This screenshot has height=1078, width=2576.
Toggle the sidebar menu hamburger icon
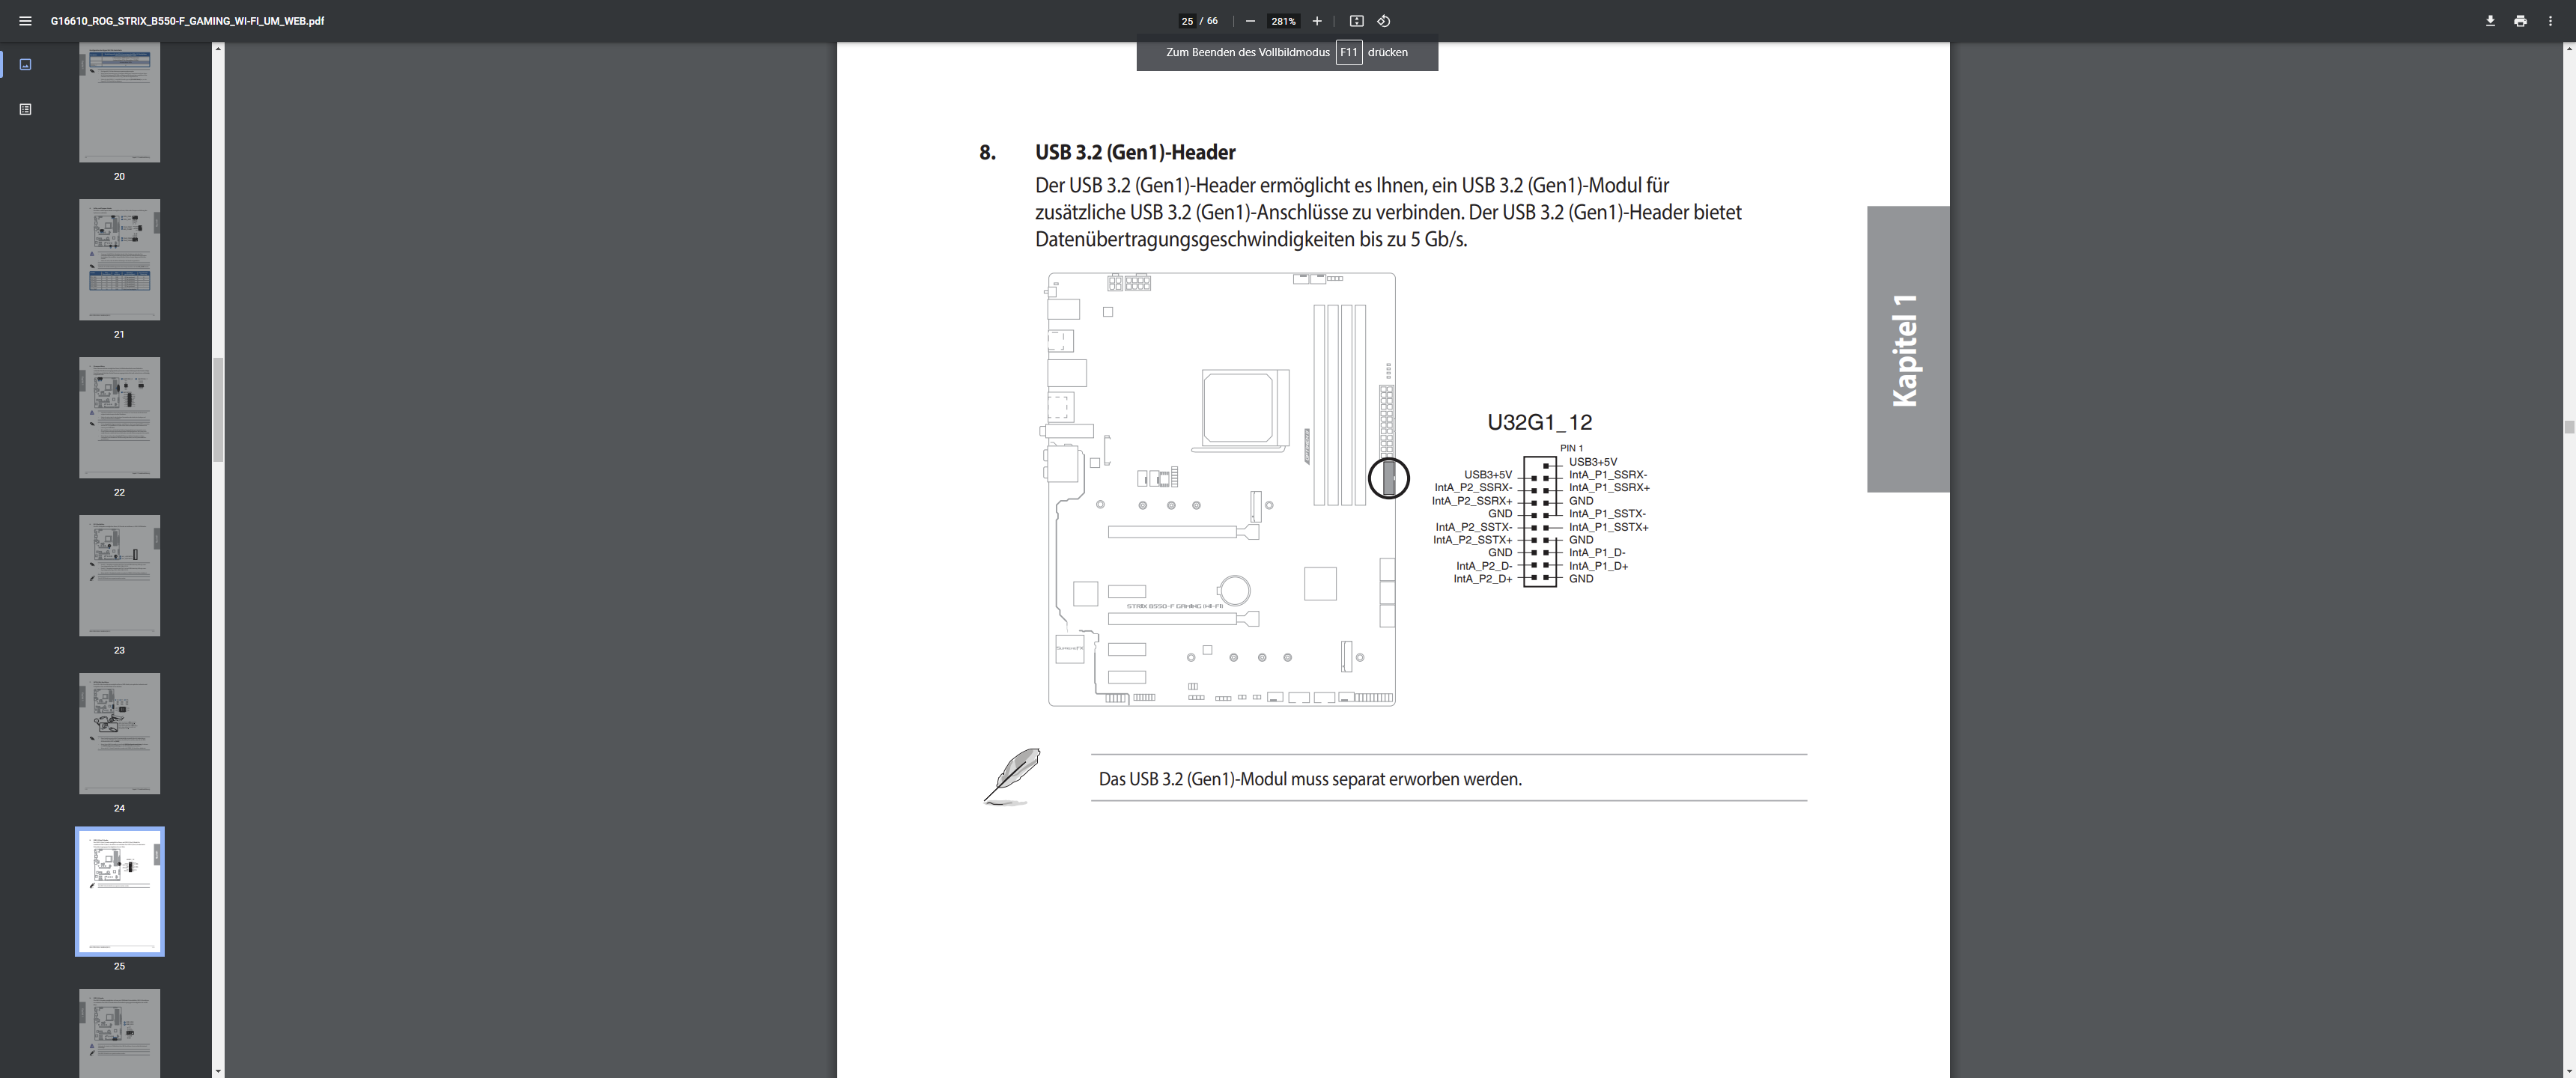click(25, 21)
